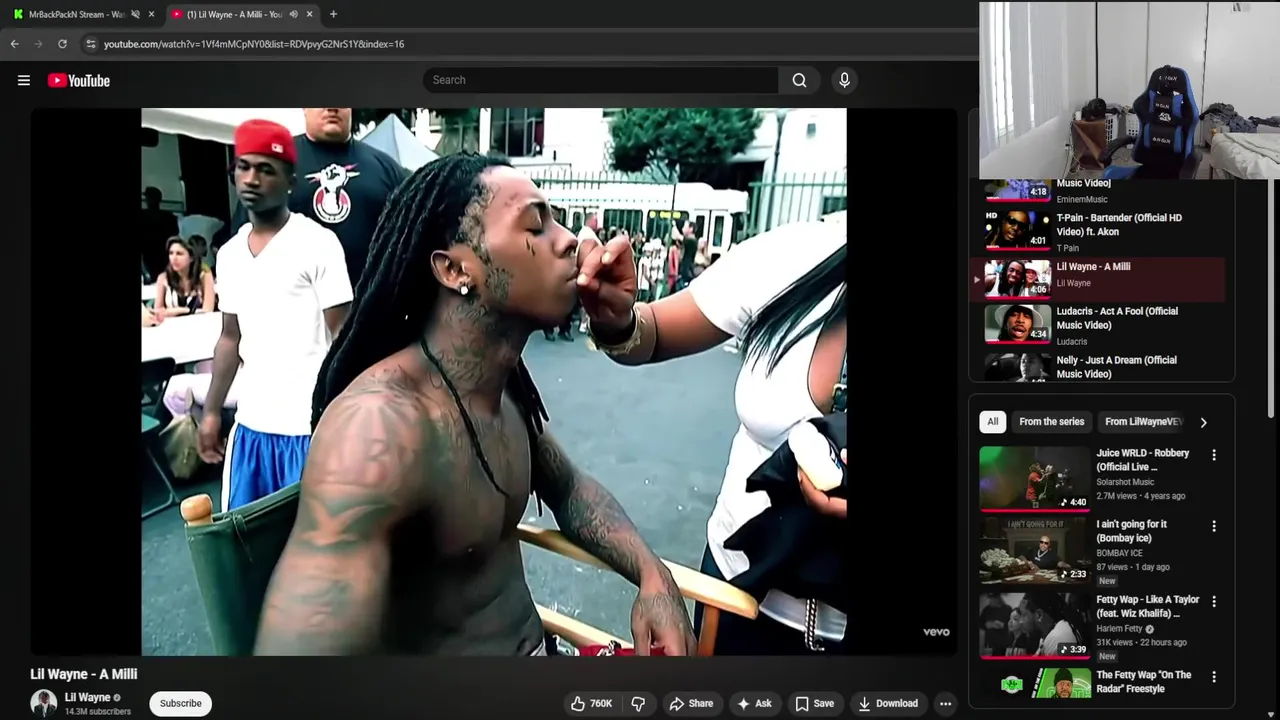
Task: Dislike the video
Action: (x=638, y=703)
